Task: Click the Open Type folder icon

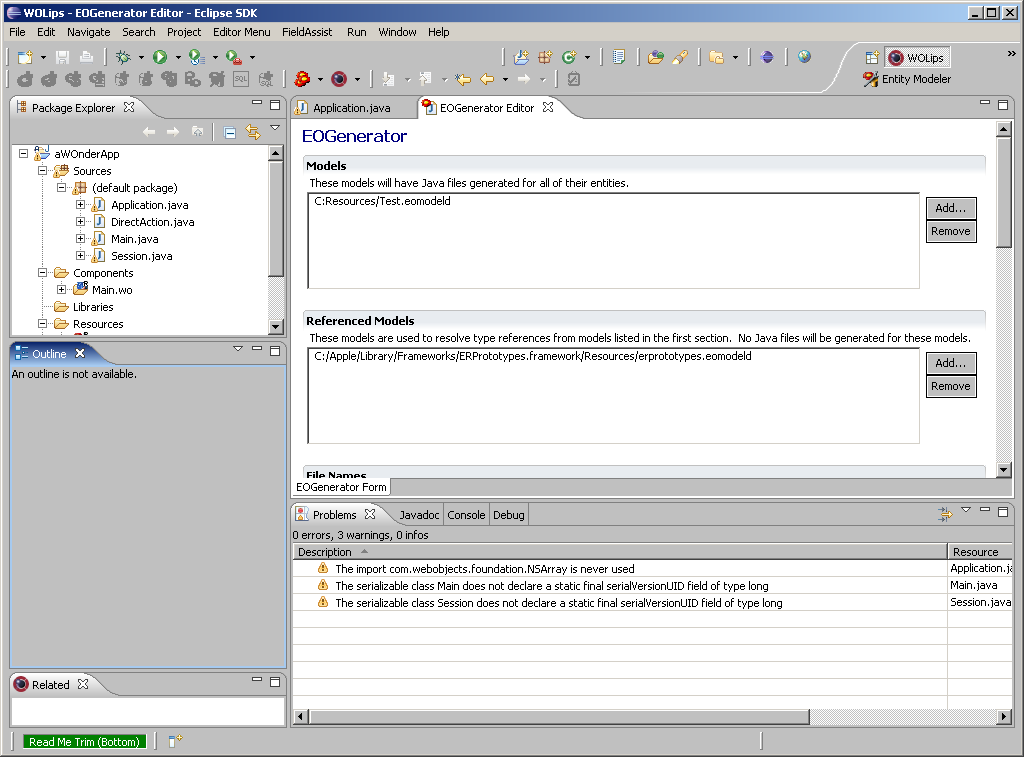Action: [656, 57]
